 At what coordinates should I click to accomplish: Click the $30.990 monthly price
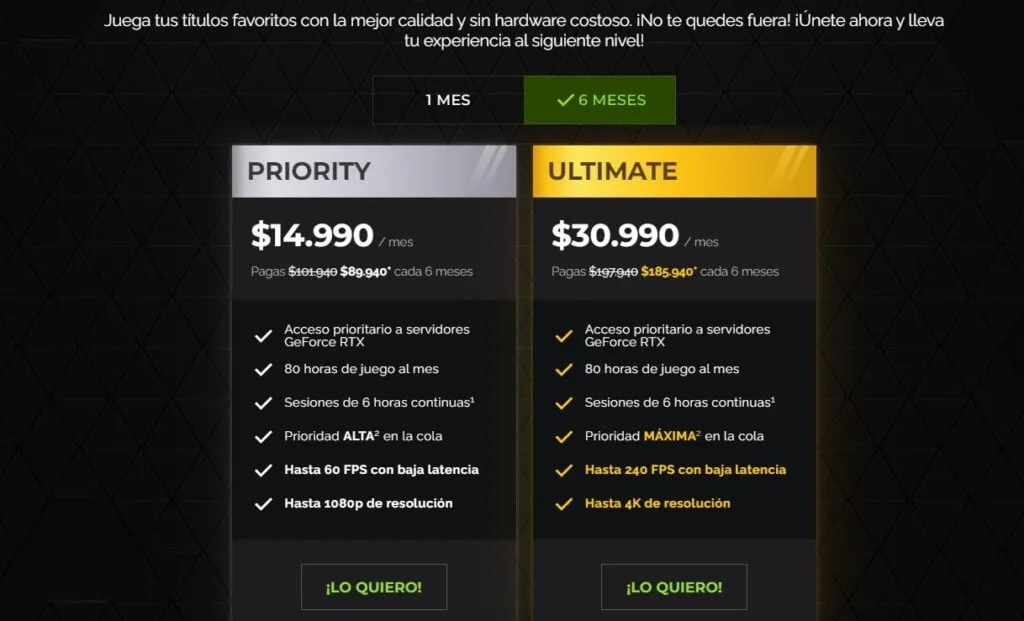click(x=615, y=235)
